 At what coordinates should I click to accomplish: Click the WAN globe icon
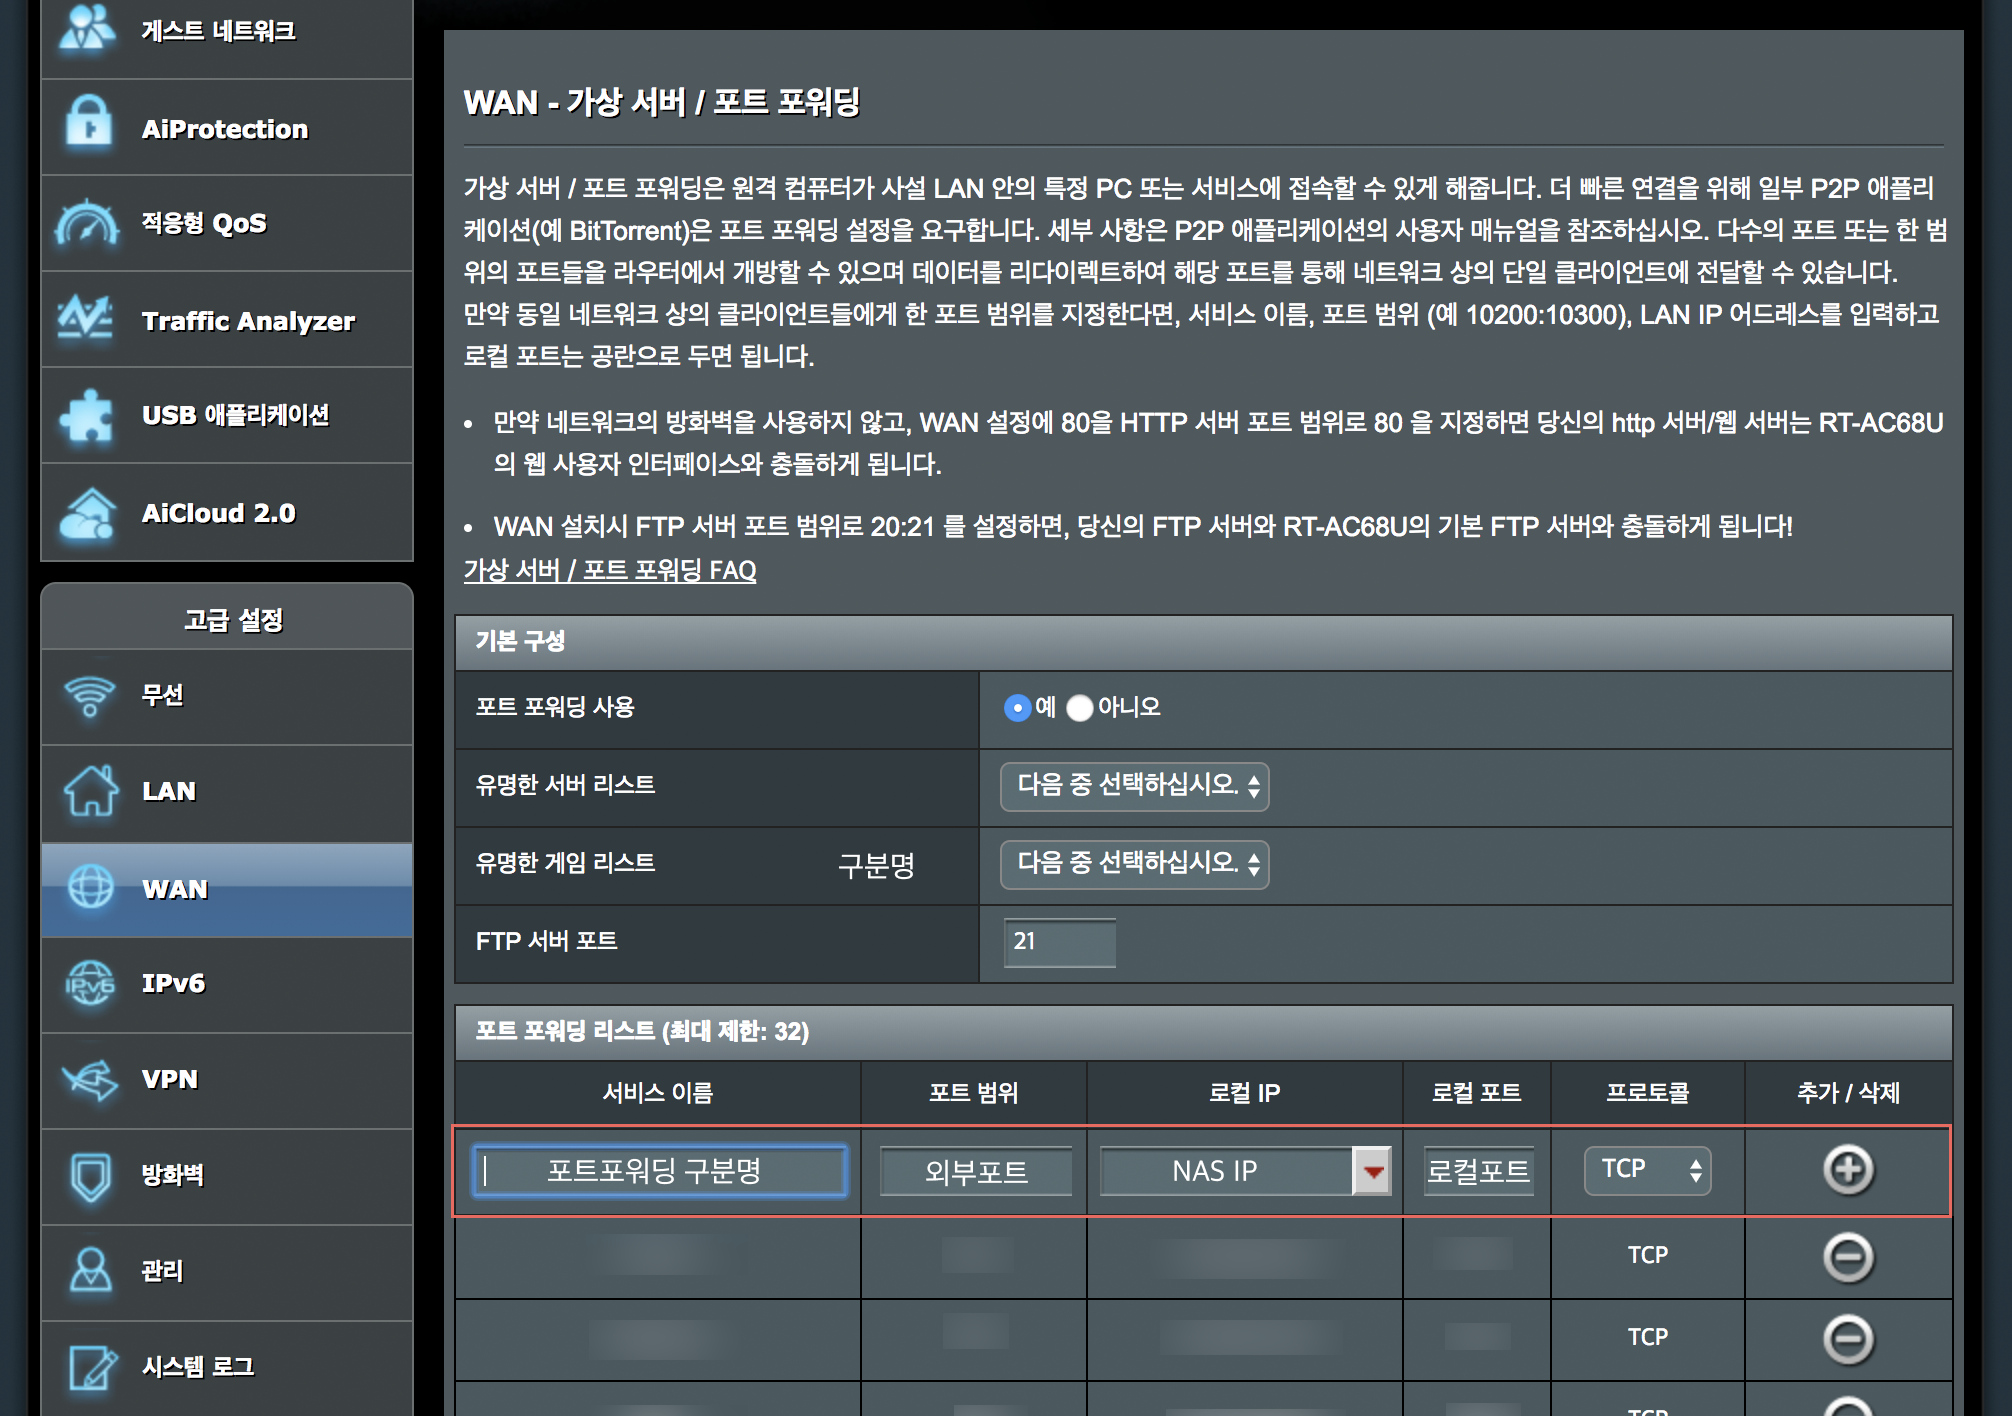(91, 887)
